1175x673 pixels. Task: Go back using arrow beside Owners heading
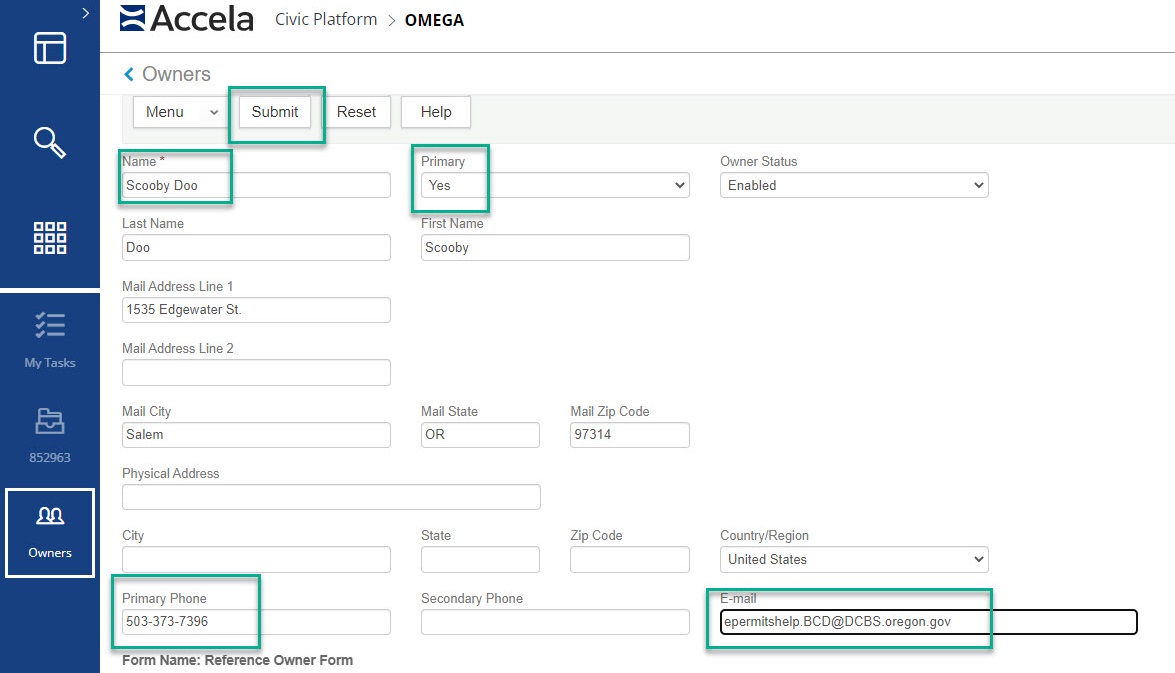(x=128, y=74)
